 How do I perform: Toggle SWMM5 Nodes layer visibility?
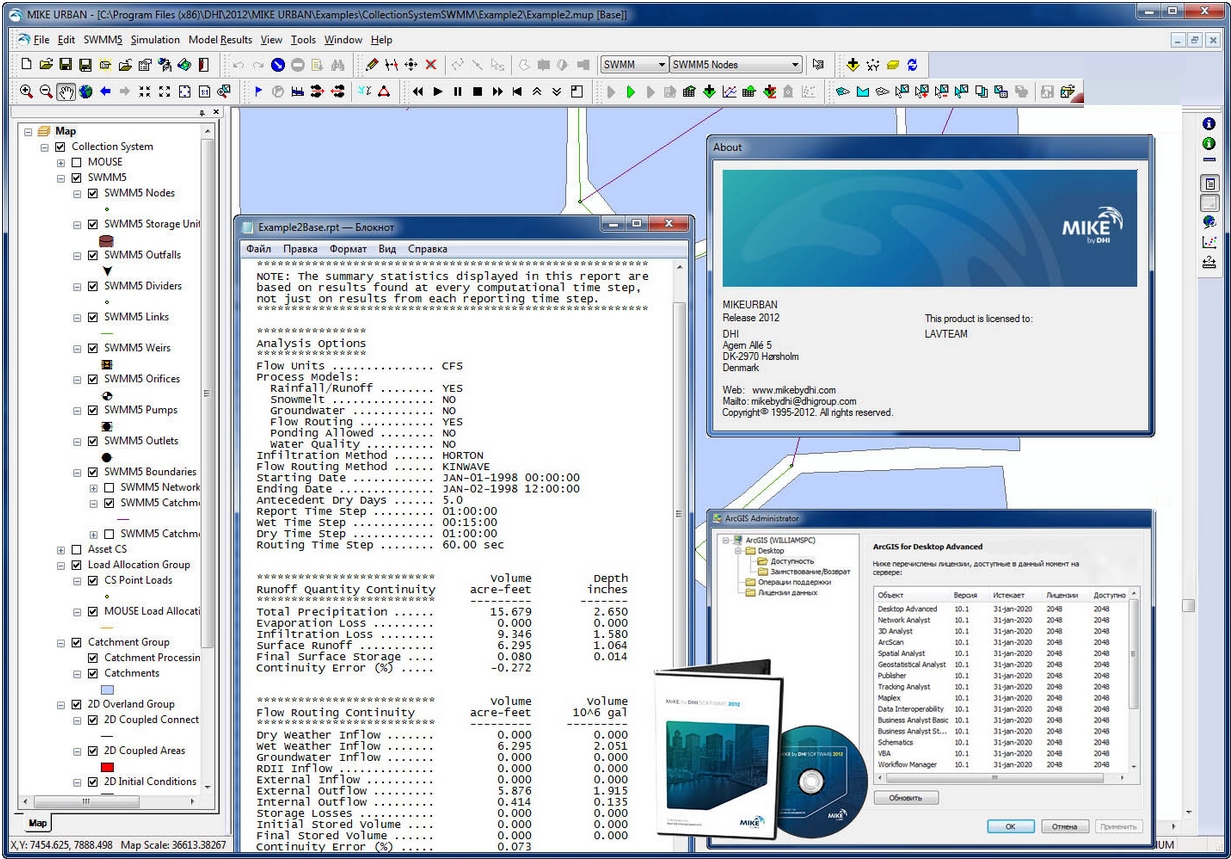[93, 193]
